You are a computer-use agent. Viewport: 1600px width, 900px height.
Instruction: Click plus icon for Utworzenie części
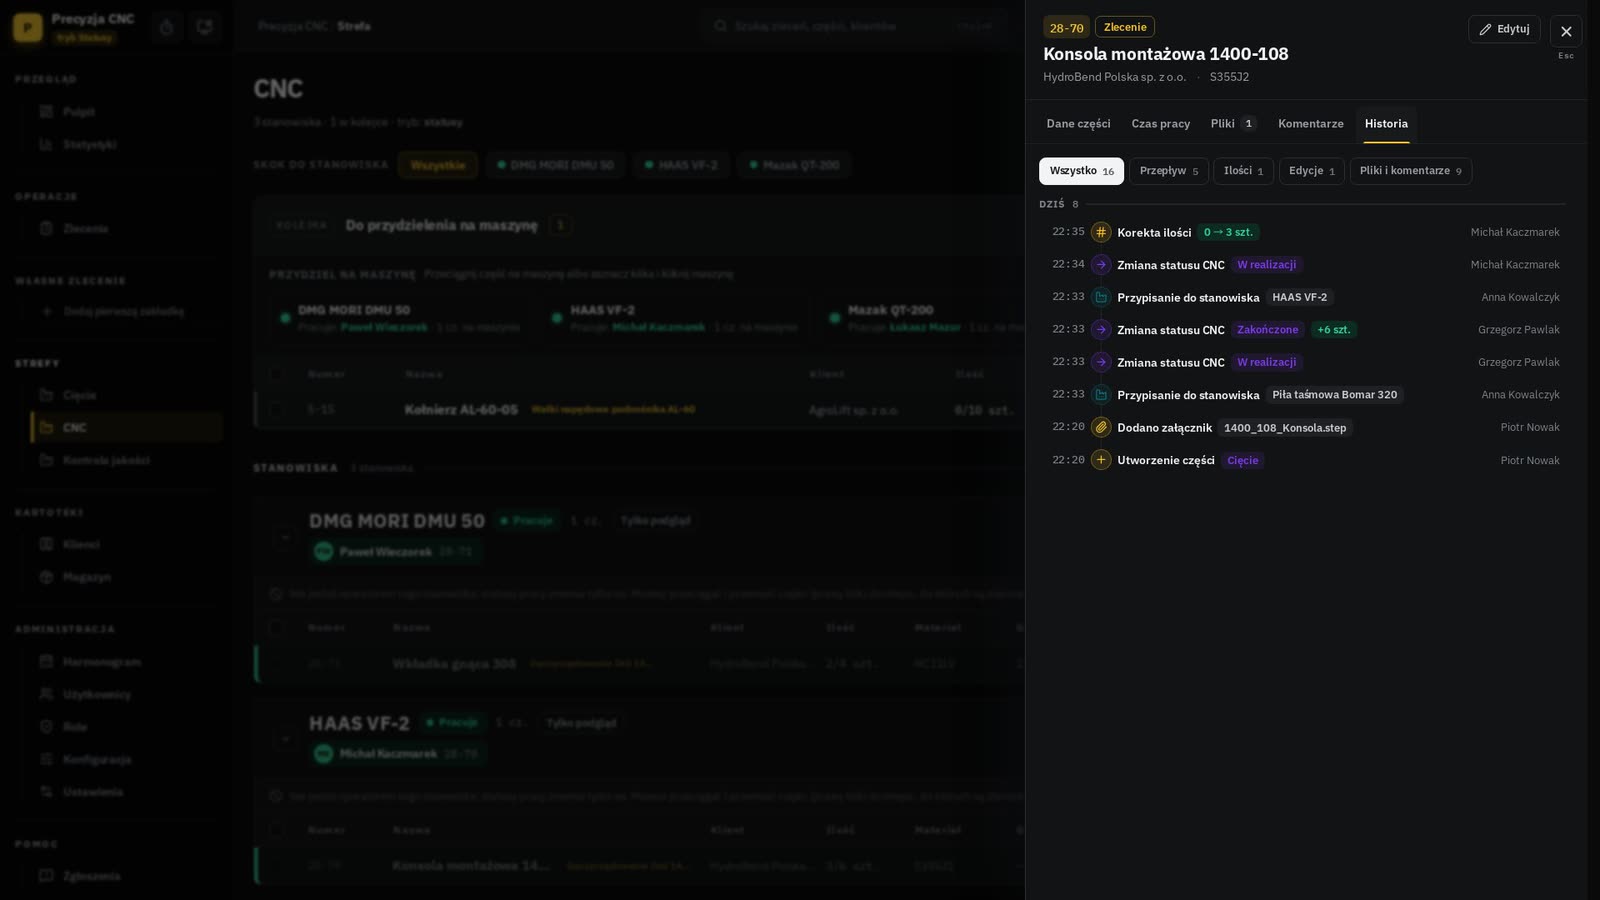tap(1101, 460)
